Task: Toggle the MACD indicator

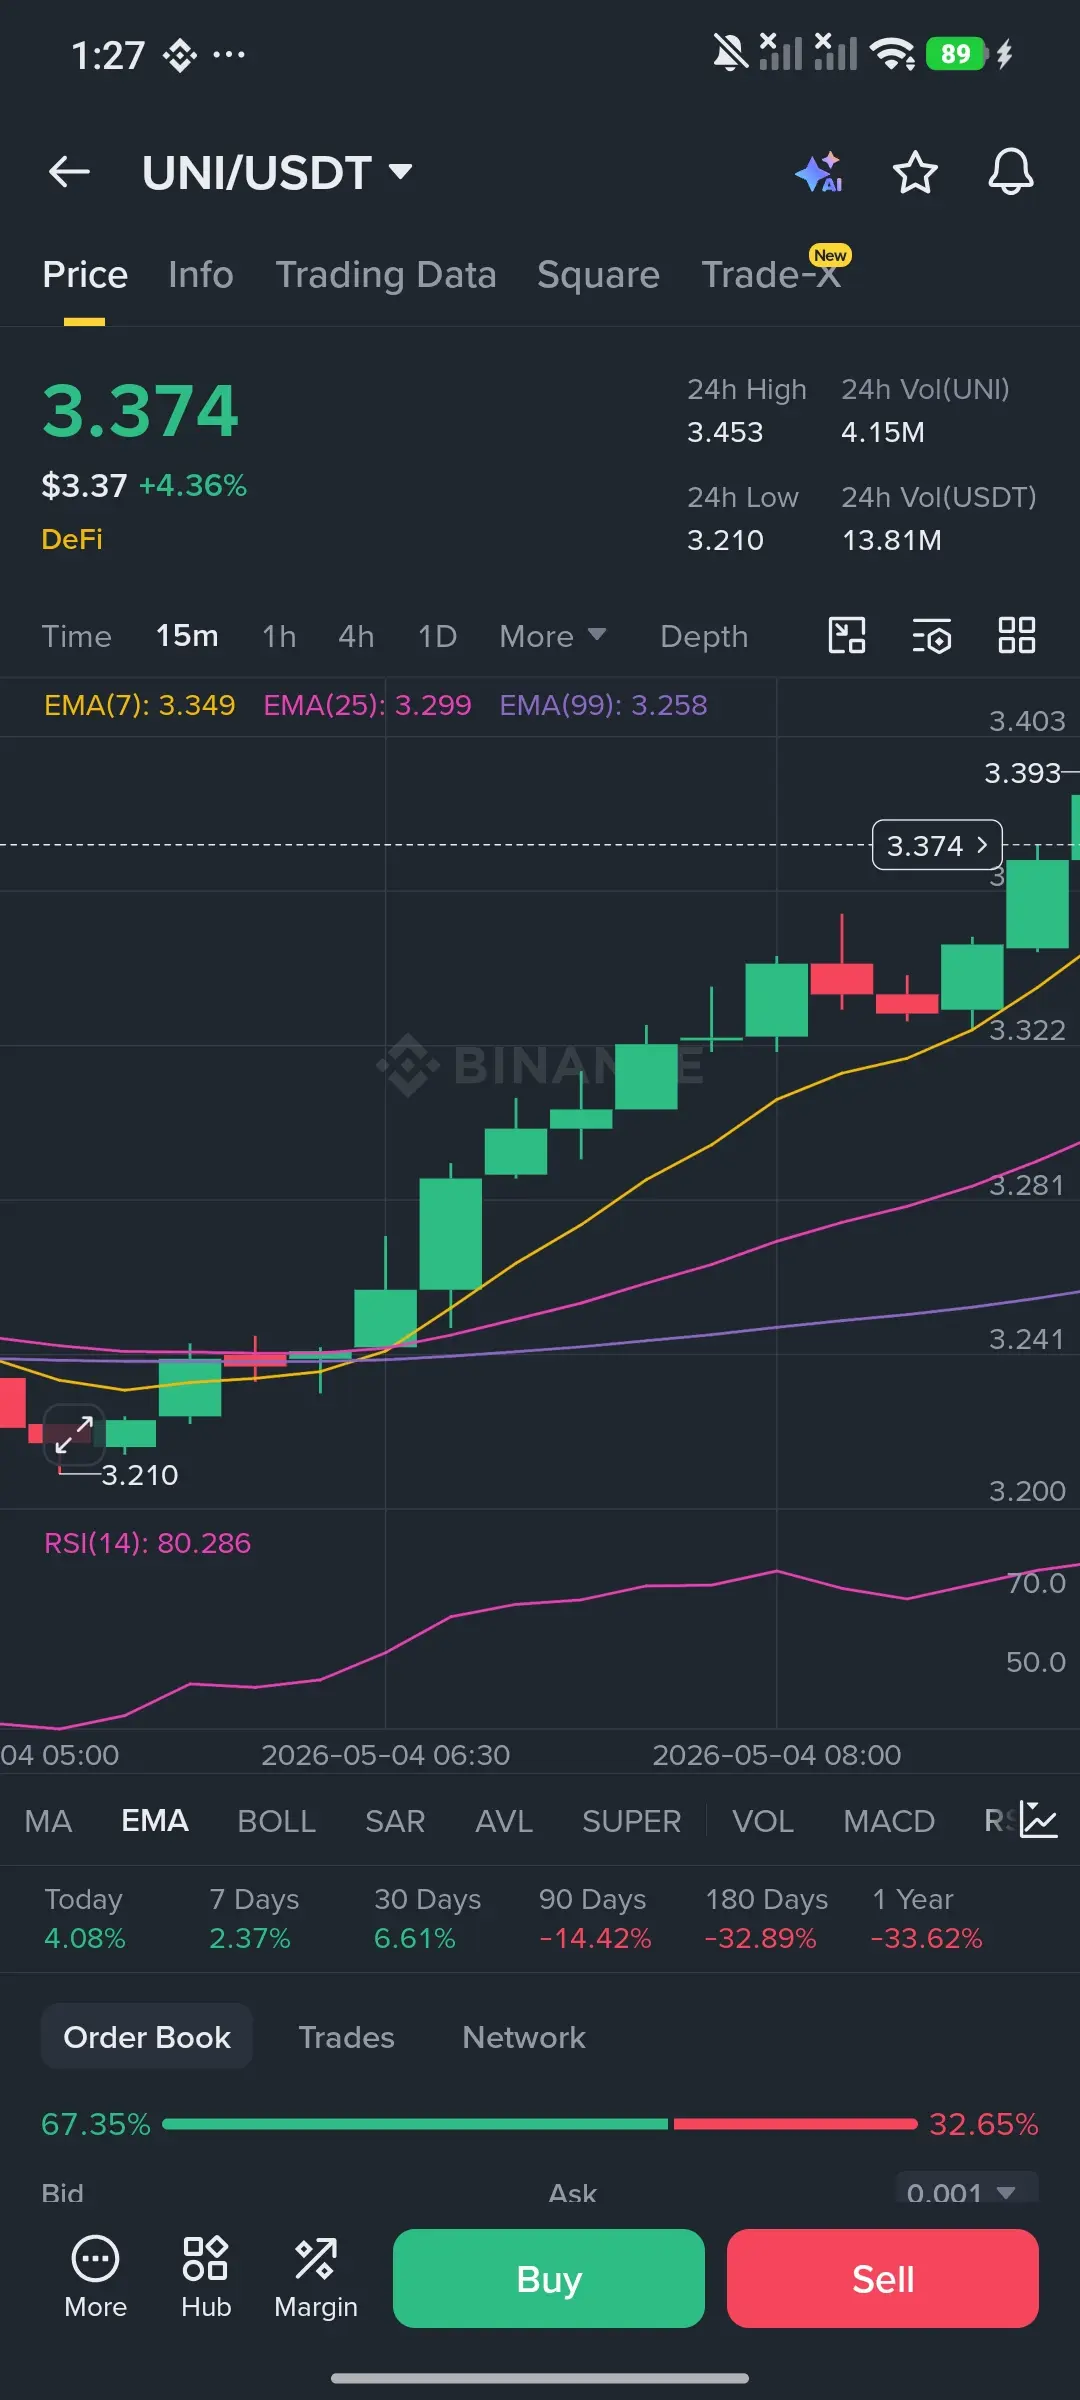Action: (889, 1821)
